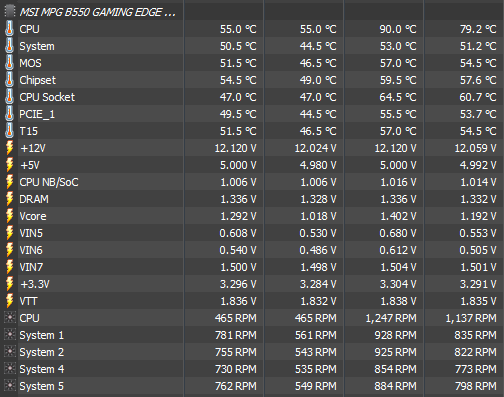Click the lightning bolt icon for DRAM

pyautogui.click(x=10, y=199)
